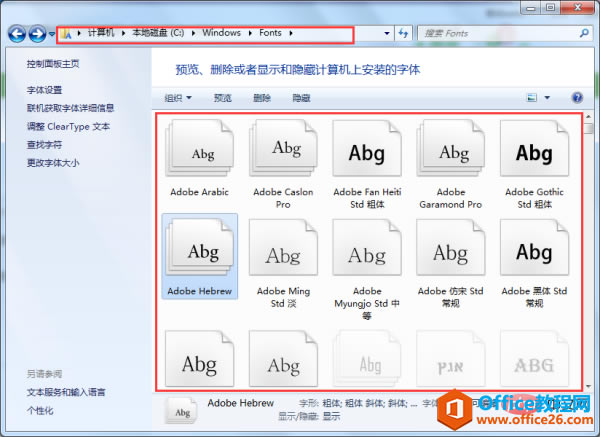Expand the arrow after Windows in path

coord(250,33)
